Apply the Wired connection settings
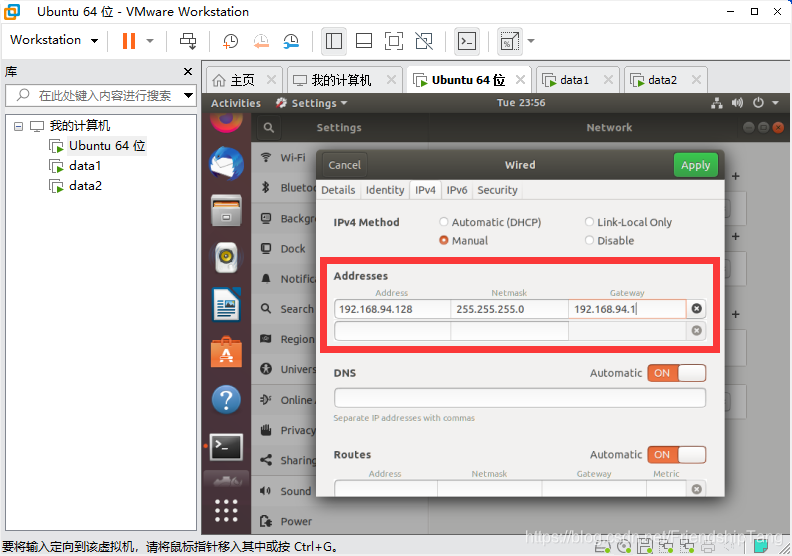792x556 pixels. [696, 165]
